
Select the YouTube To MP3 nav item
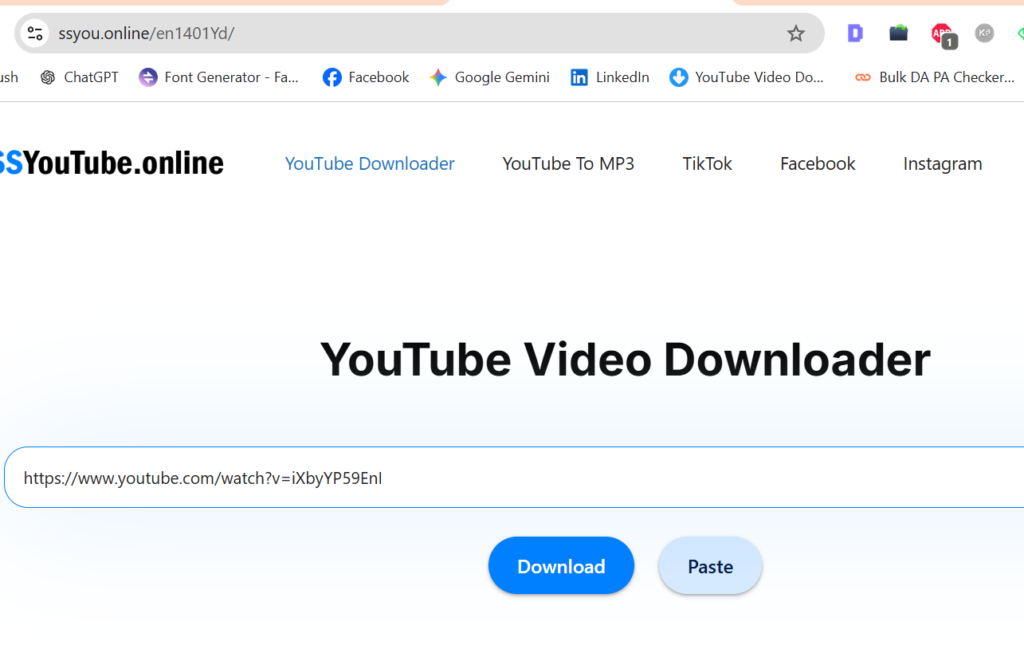pos(568,163)
